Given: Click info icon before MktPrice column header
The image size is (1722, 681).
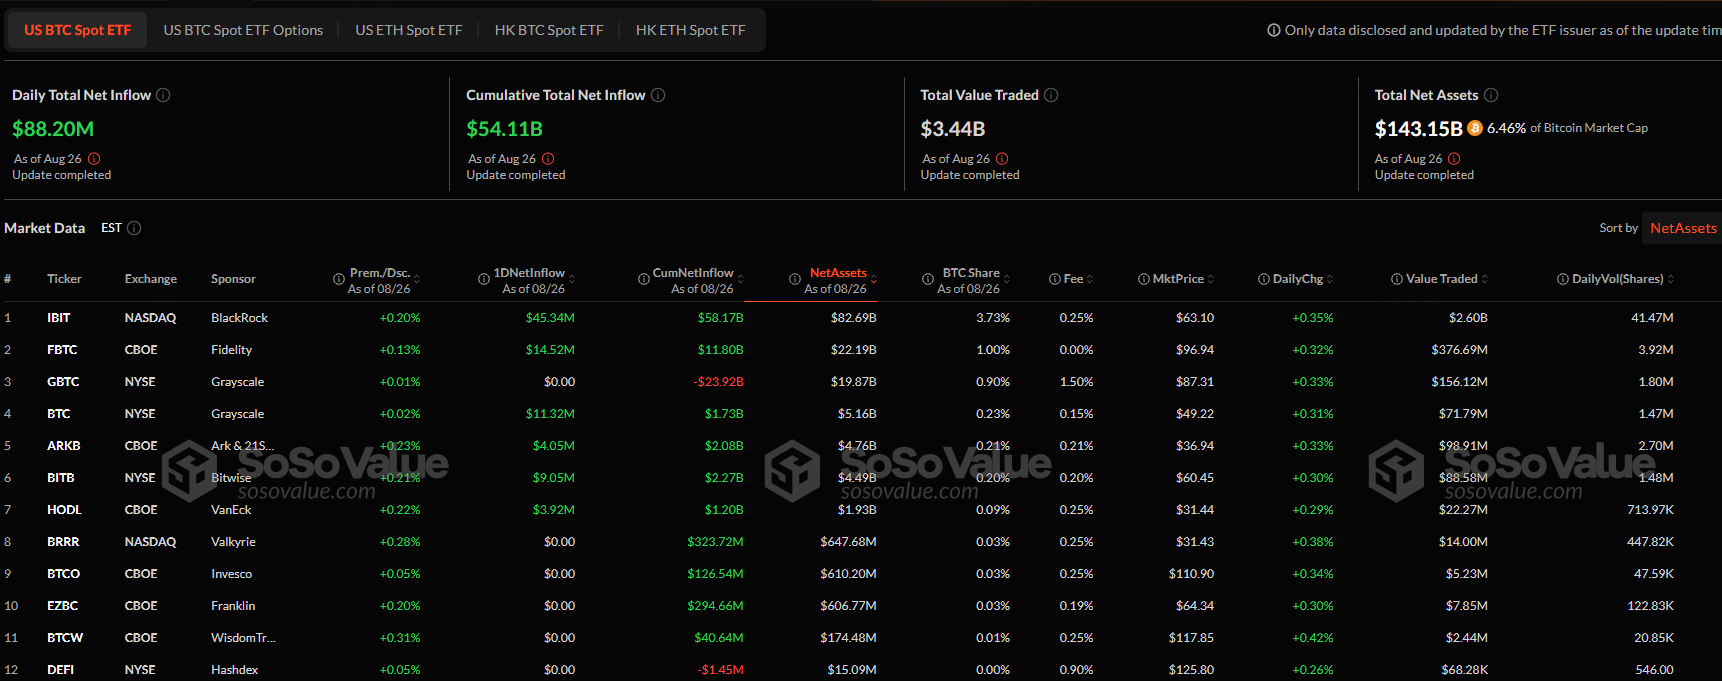Looking at the screenshot, I should (1144, 279).
